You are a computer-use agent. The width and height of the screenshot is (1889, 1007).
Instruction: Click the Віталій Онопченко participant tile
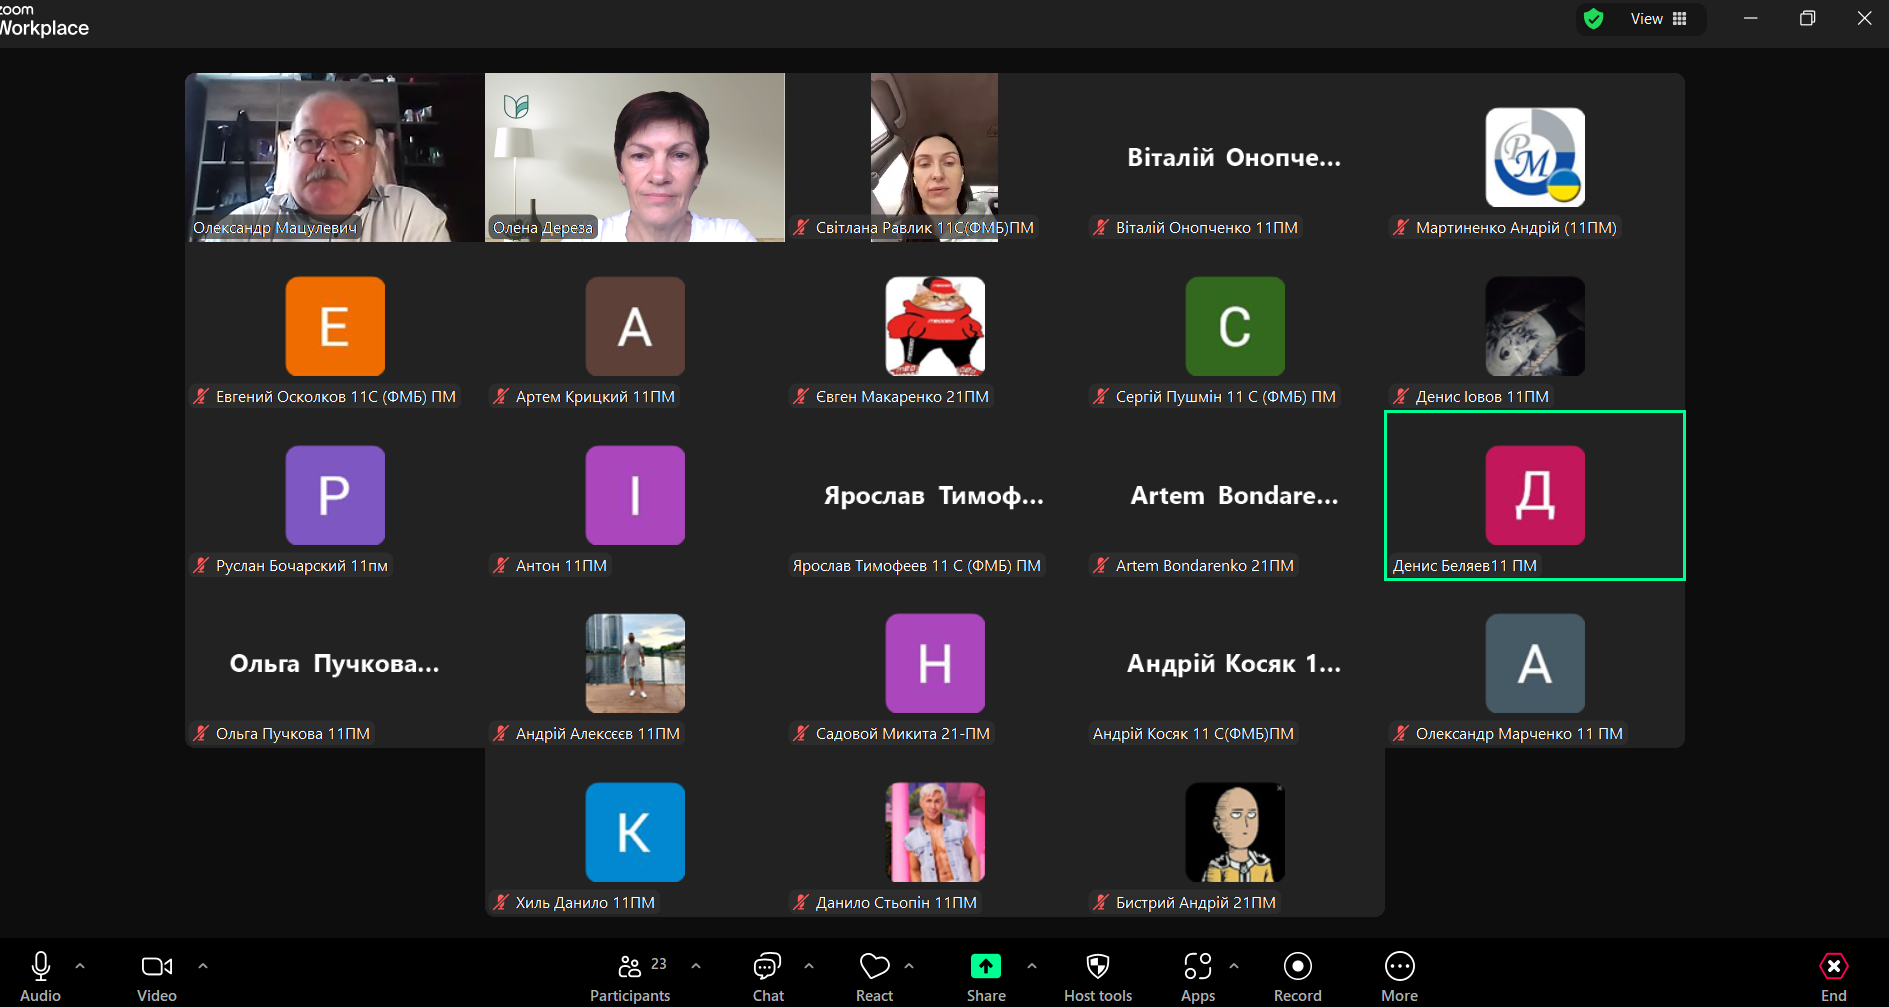tap(1235, 157)
